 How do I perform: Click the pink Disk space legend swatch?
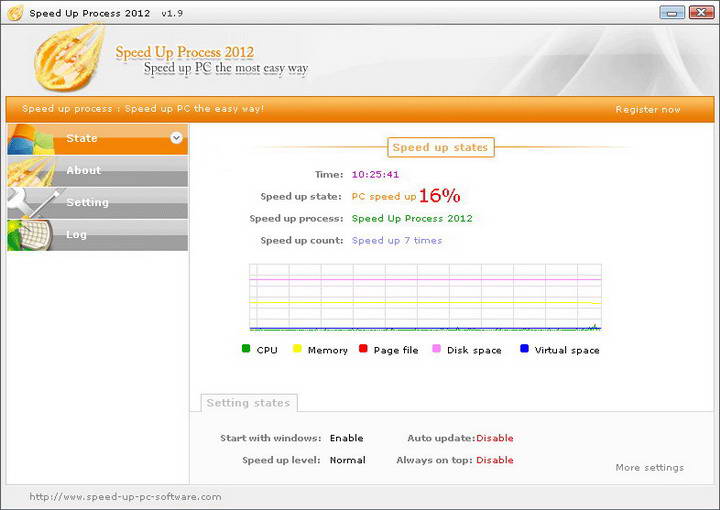coord(437,348)
